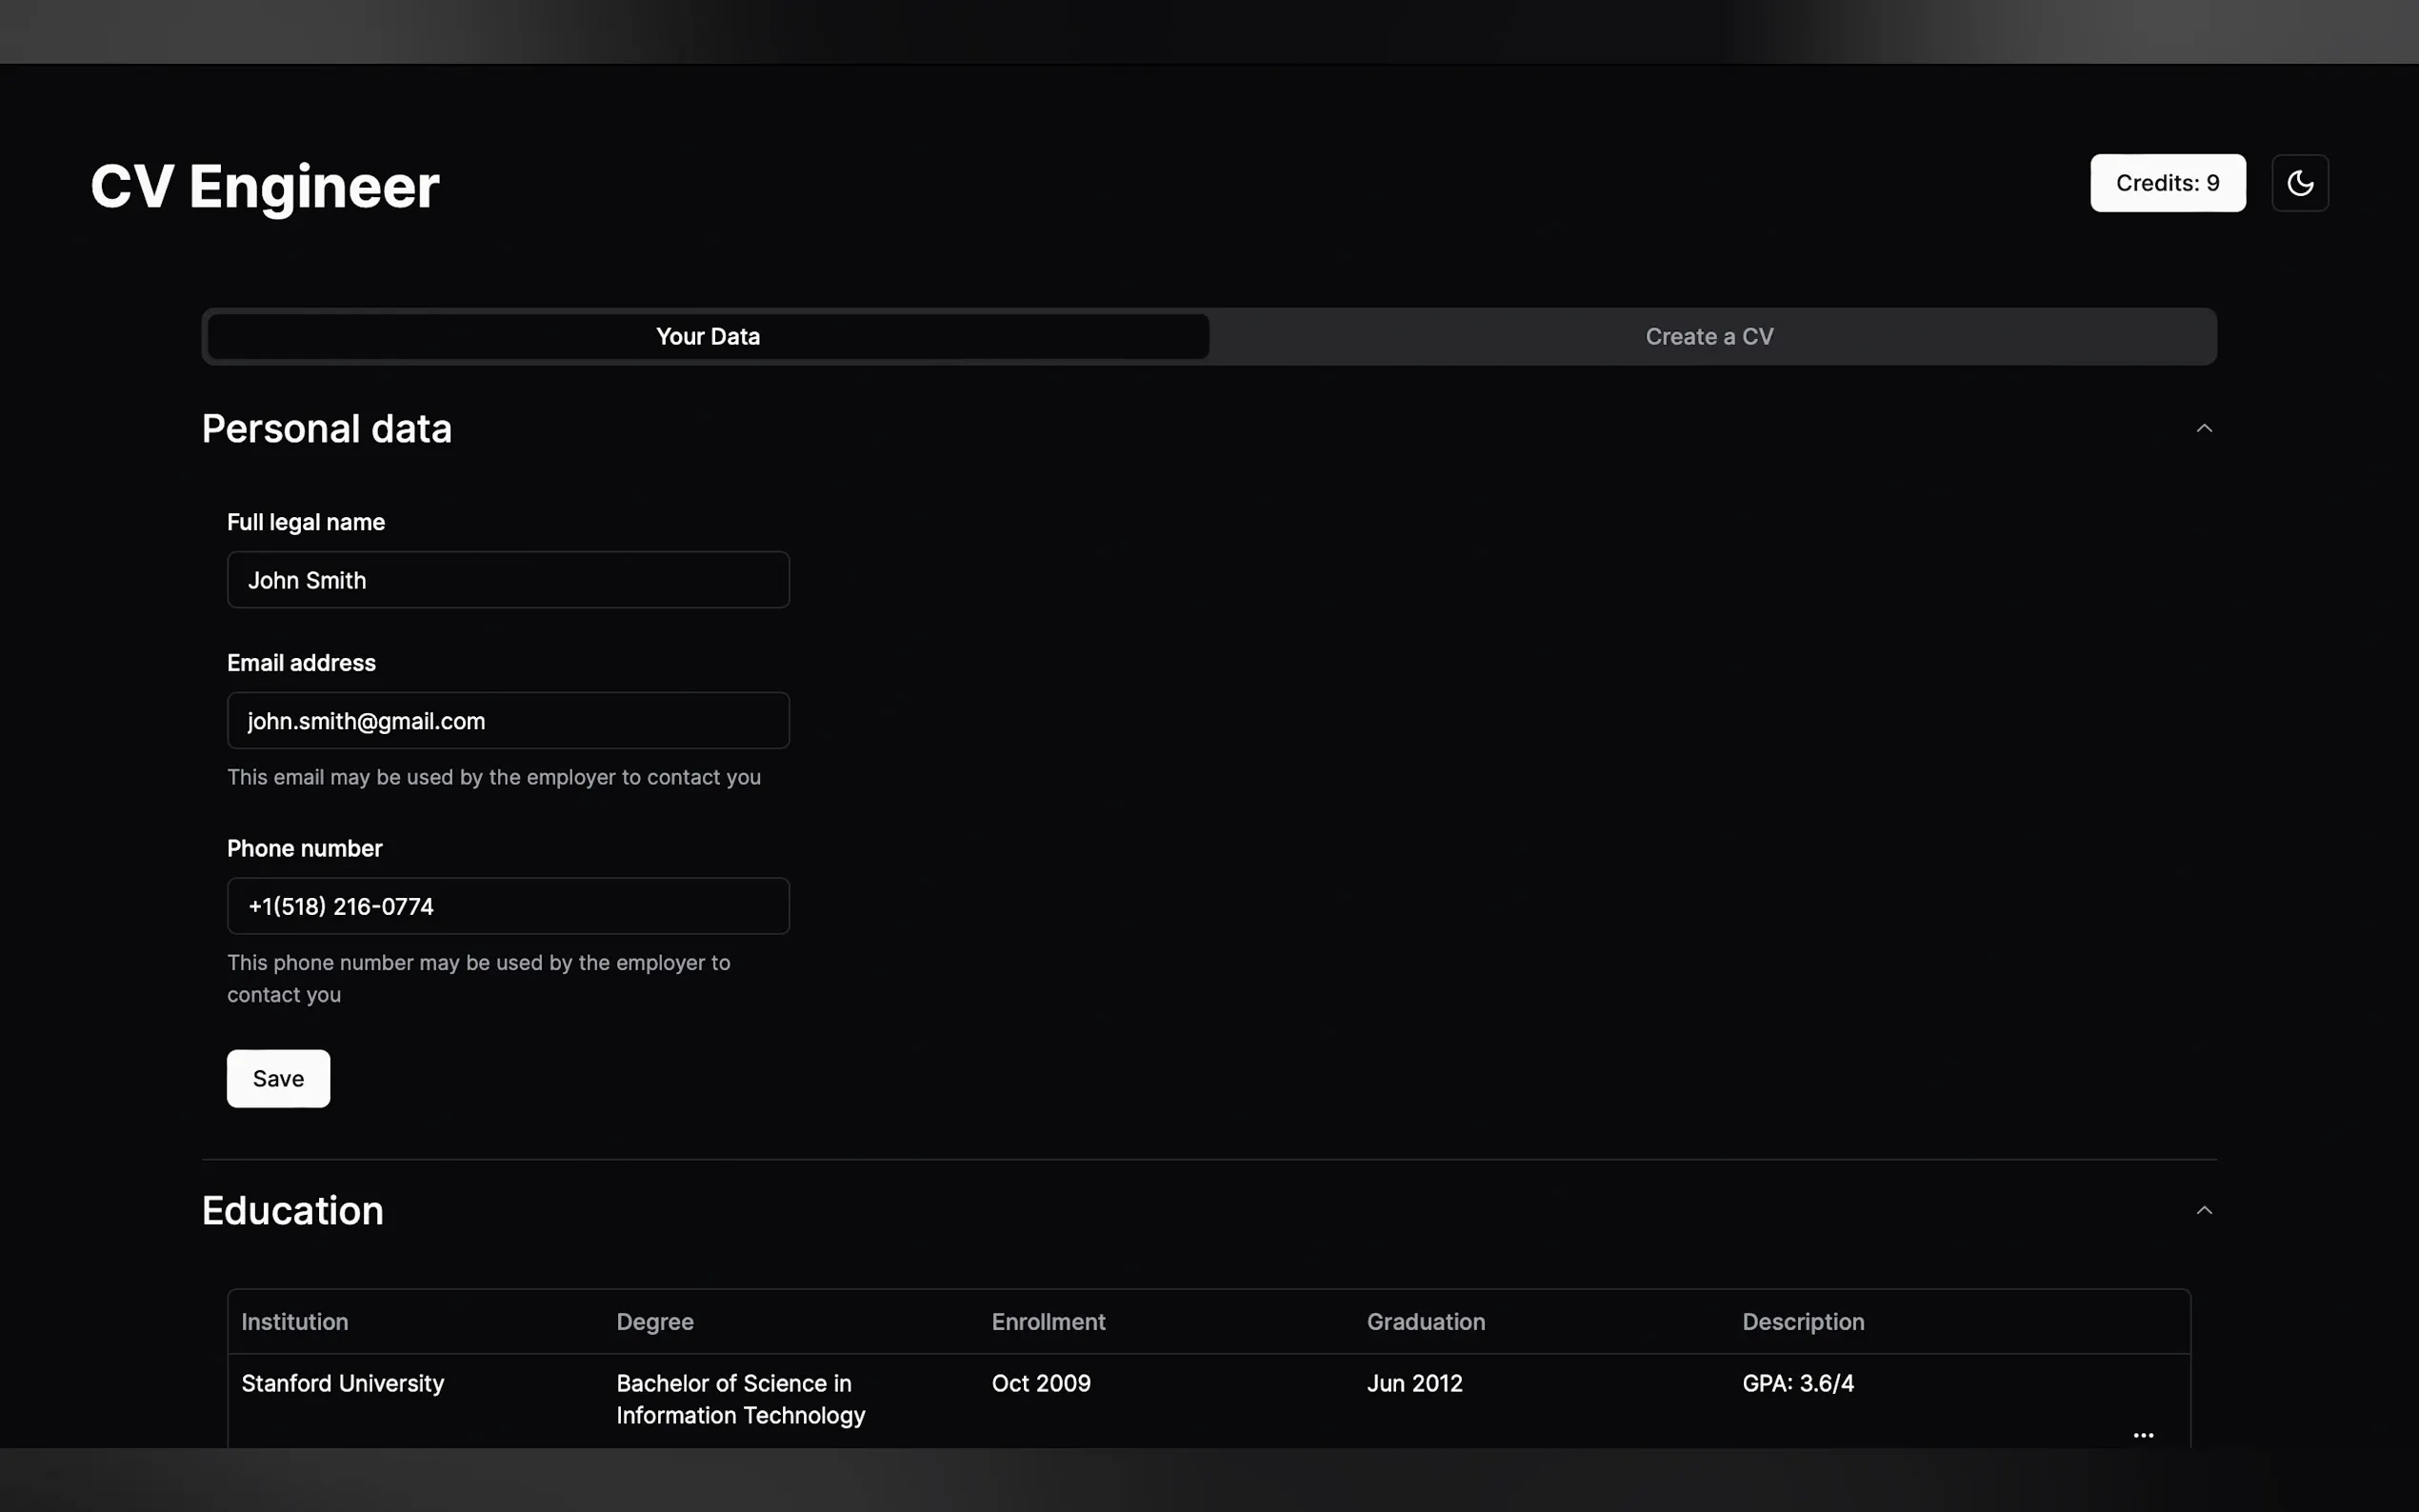Select the Your Data tab
Image resolution: width=2419 pixels, height=1512 pixels.
pyautogui.click(x=708, y=337)
